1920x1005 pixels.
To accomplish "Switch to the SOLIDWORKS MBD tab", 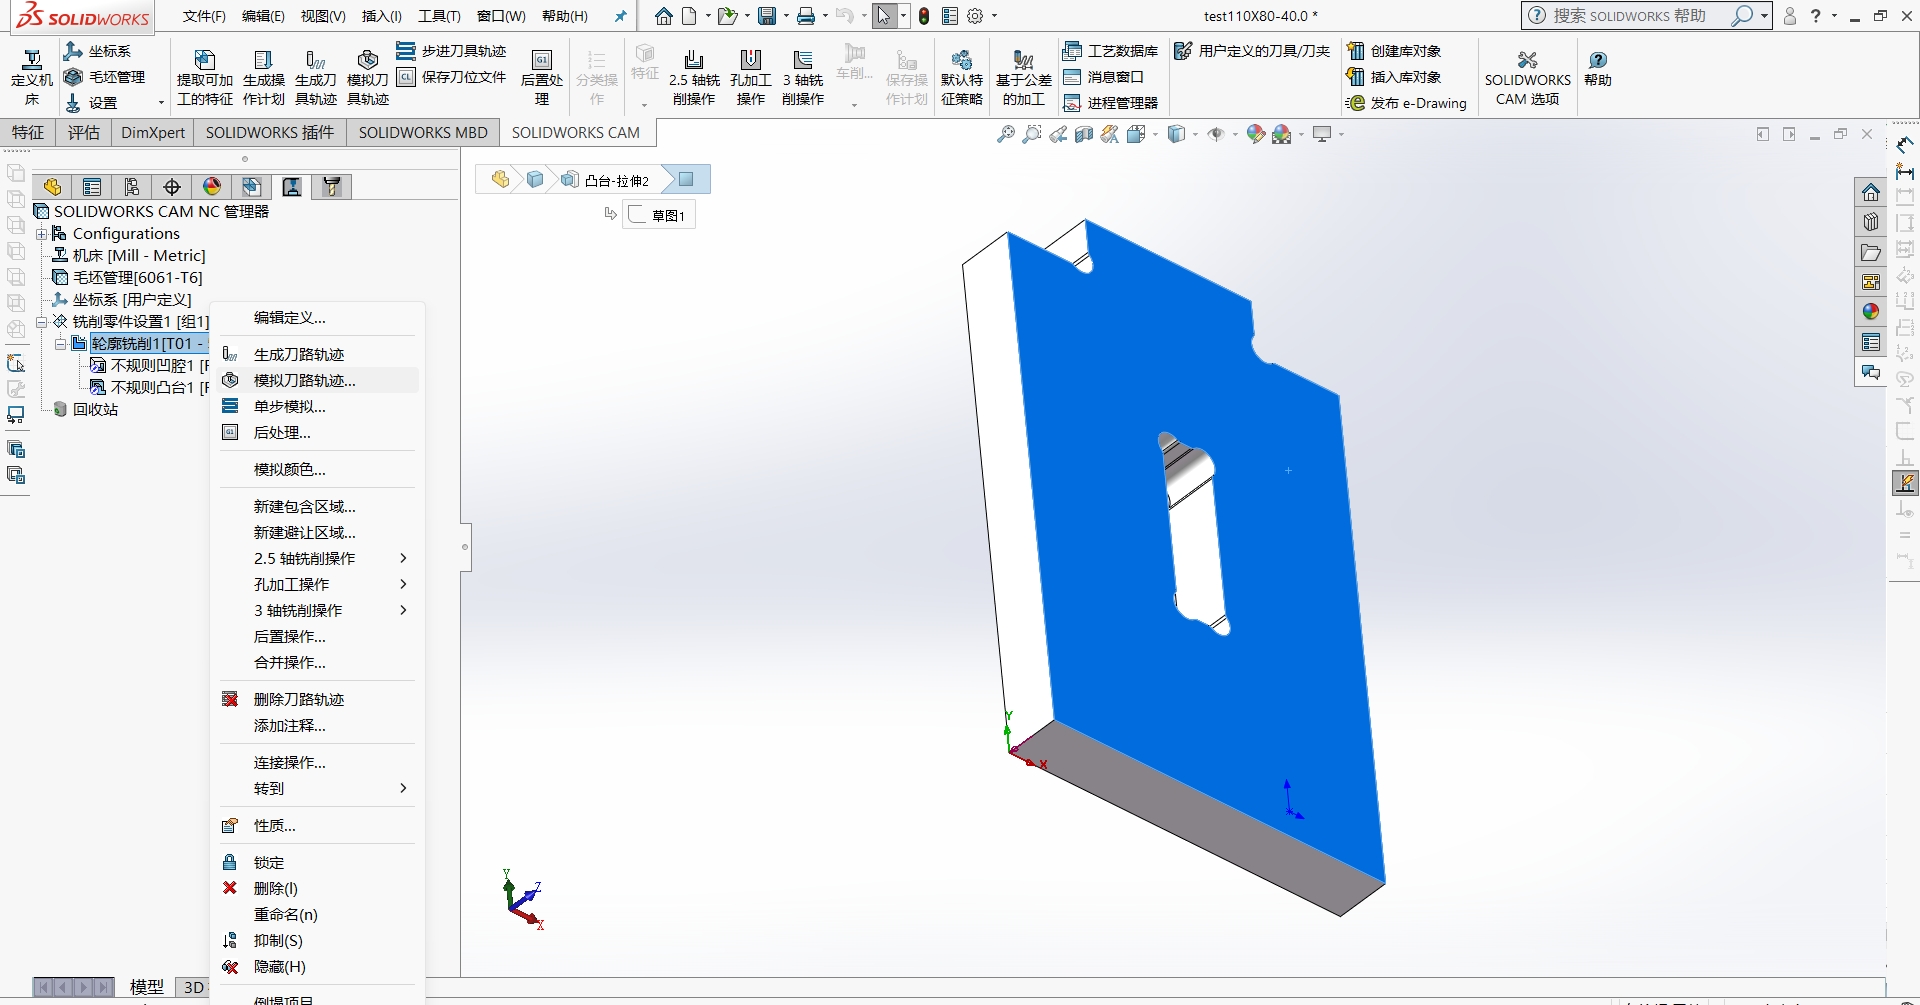I will pyautogui.click(x=423, y=132).
